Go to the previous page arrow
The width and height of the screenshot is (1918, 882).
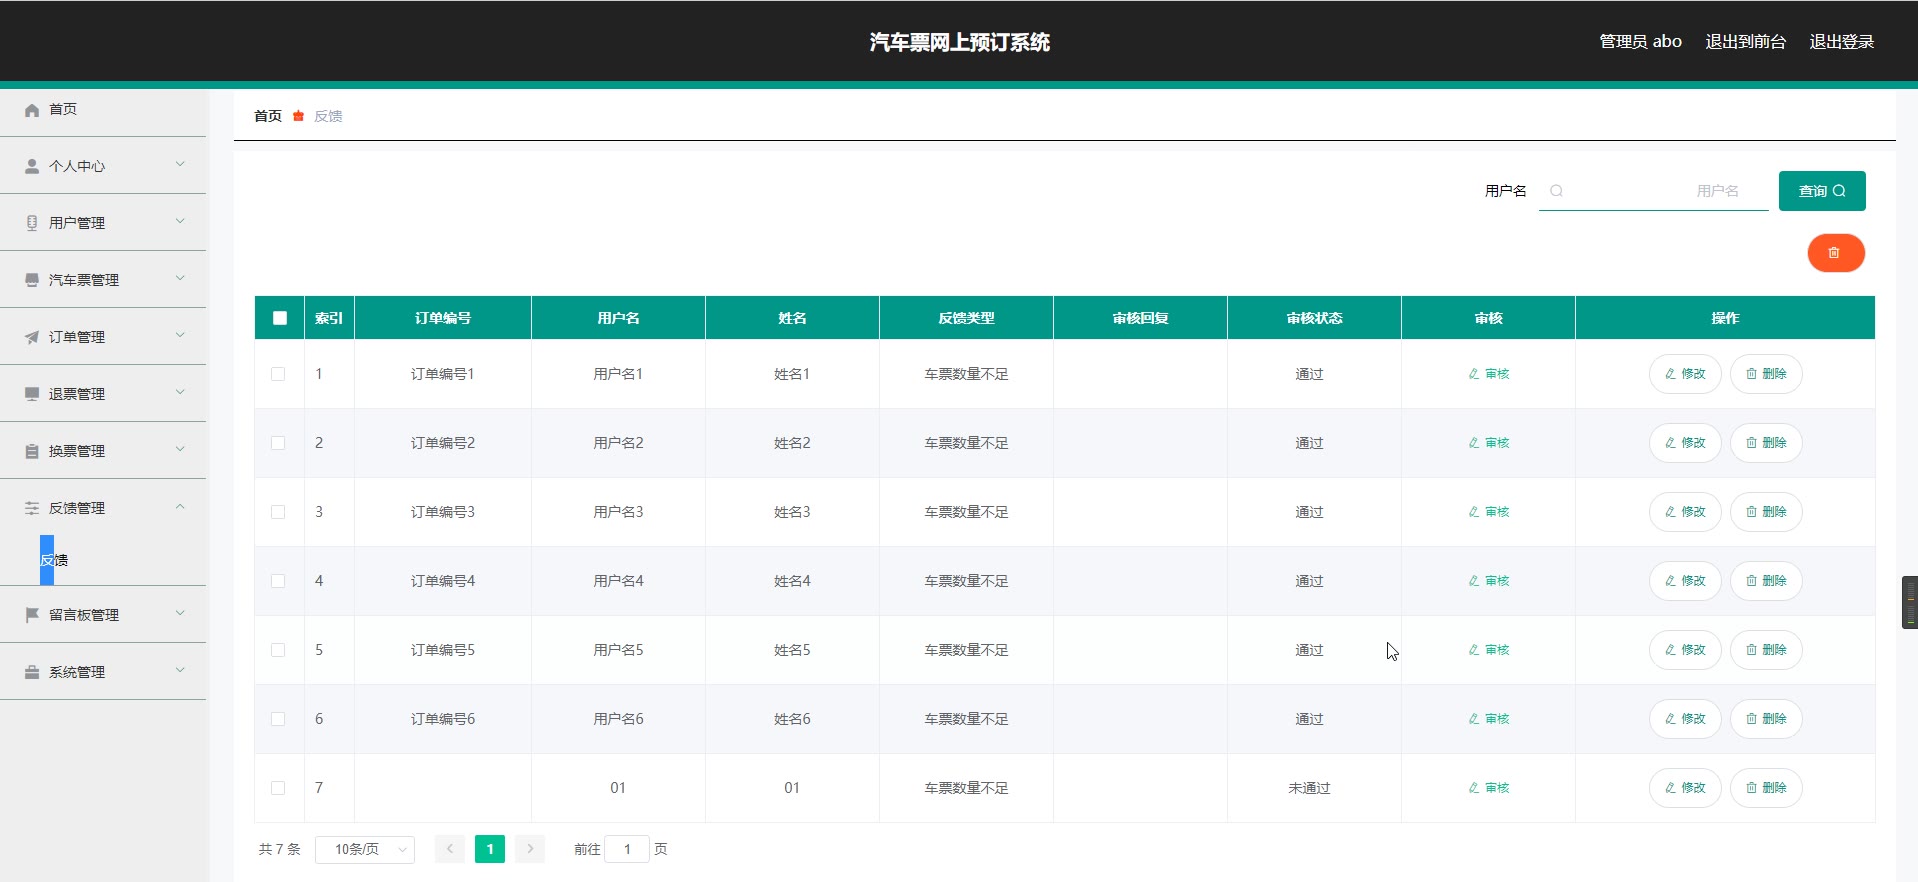(x=450, y=849)
